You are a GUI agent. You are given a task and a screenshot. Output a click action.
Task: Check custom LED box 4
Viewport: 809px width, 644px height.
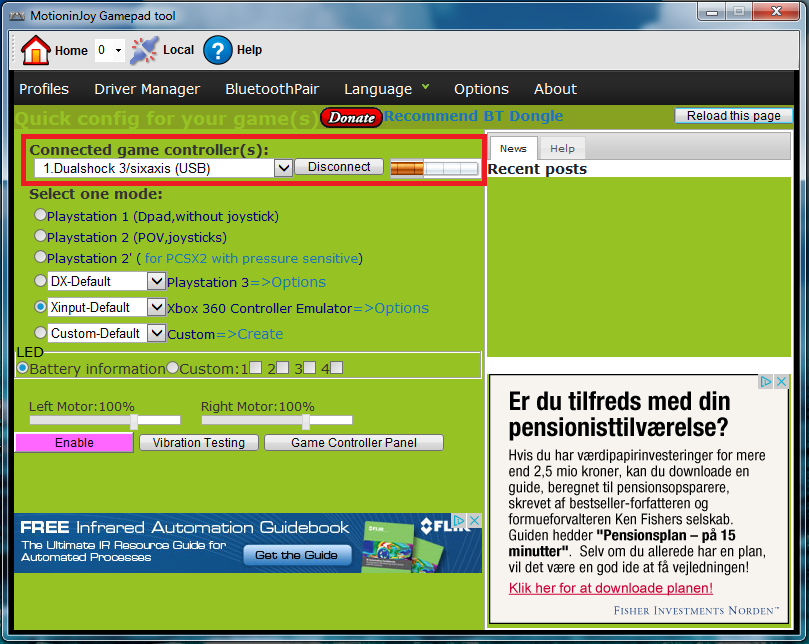(x=336, y=367)
